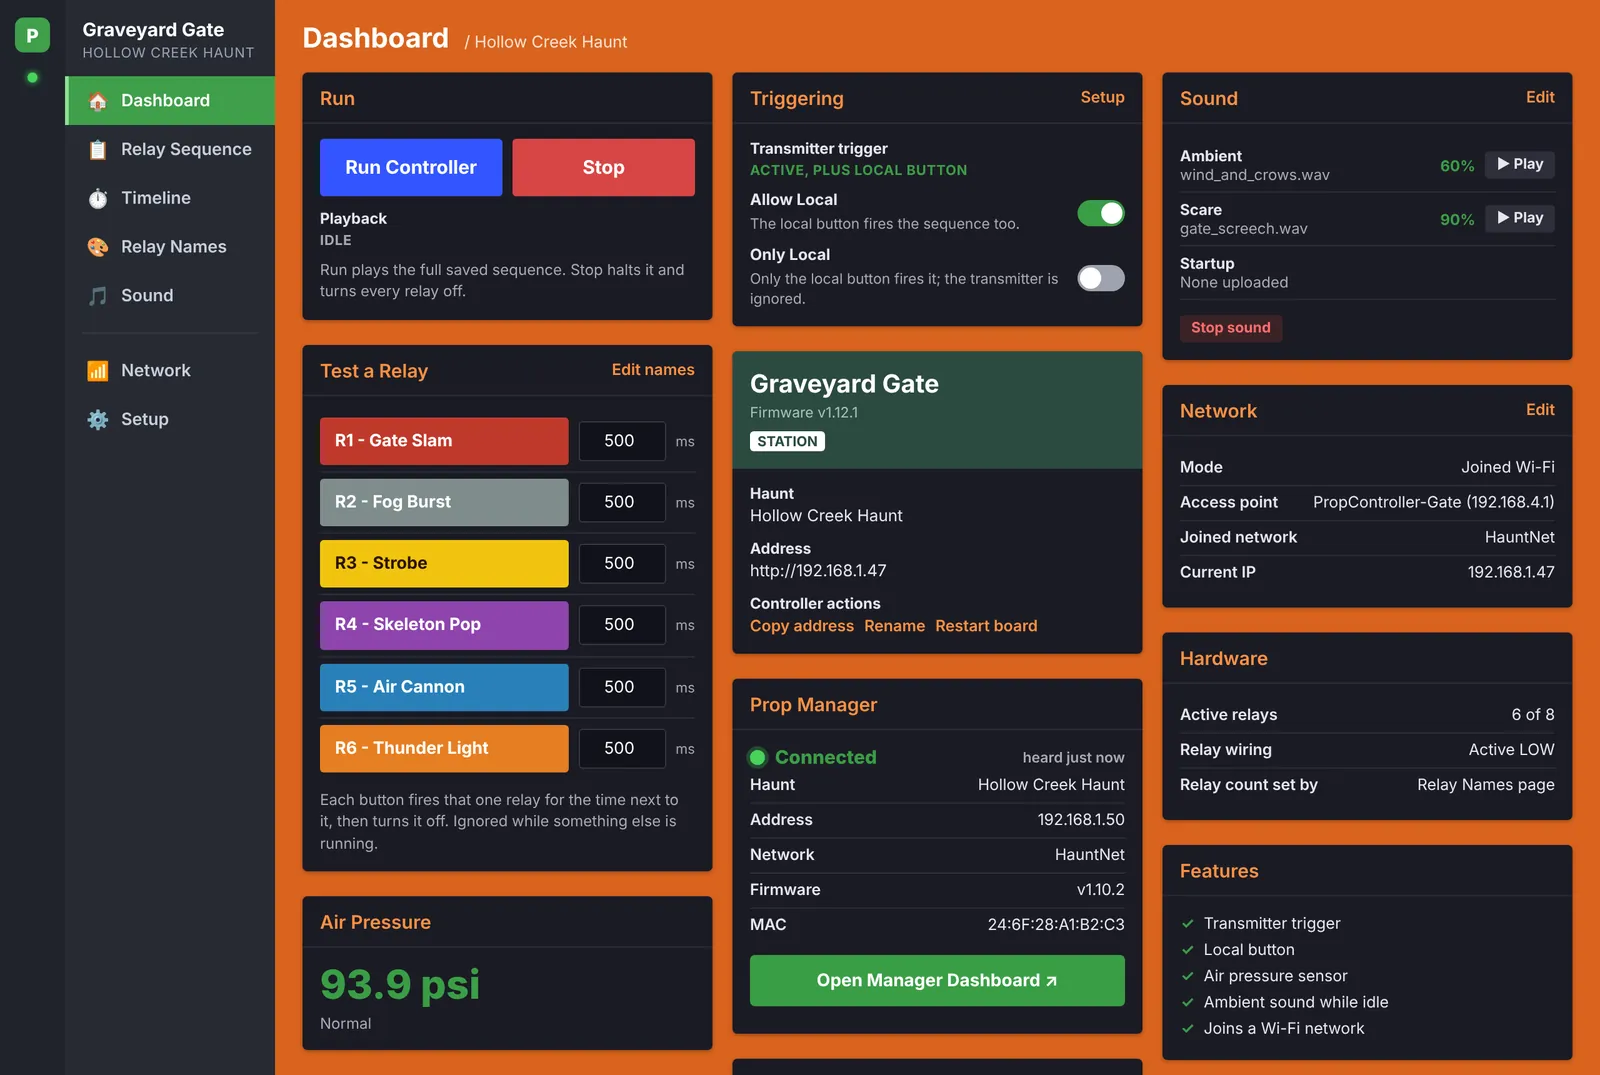The image size is (1600, 1075).
Task: Click the Ambient 60% volume value
Action: (x=1457, y=166)
